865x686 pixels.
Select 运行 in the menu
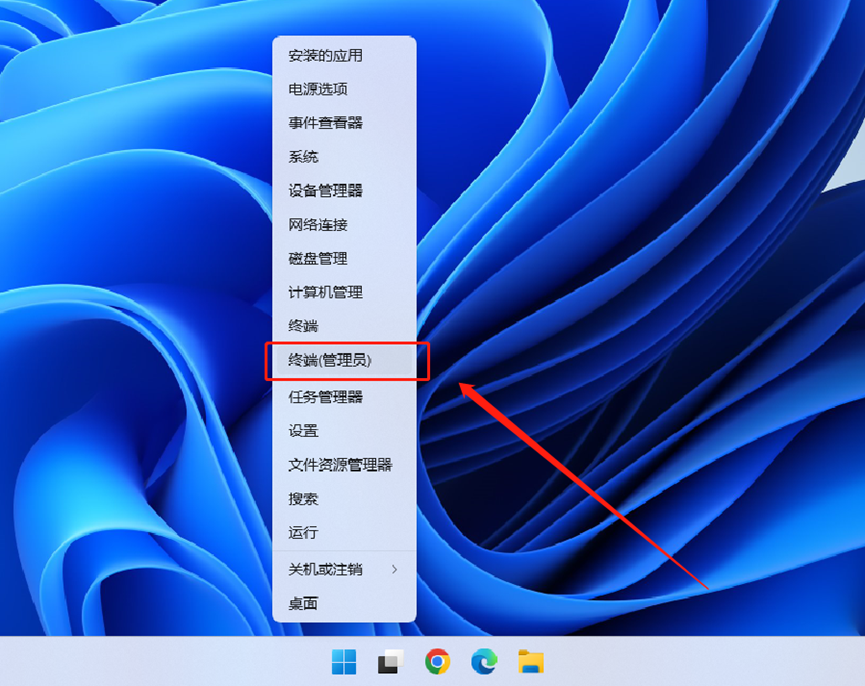coord(344,533)
